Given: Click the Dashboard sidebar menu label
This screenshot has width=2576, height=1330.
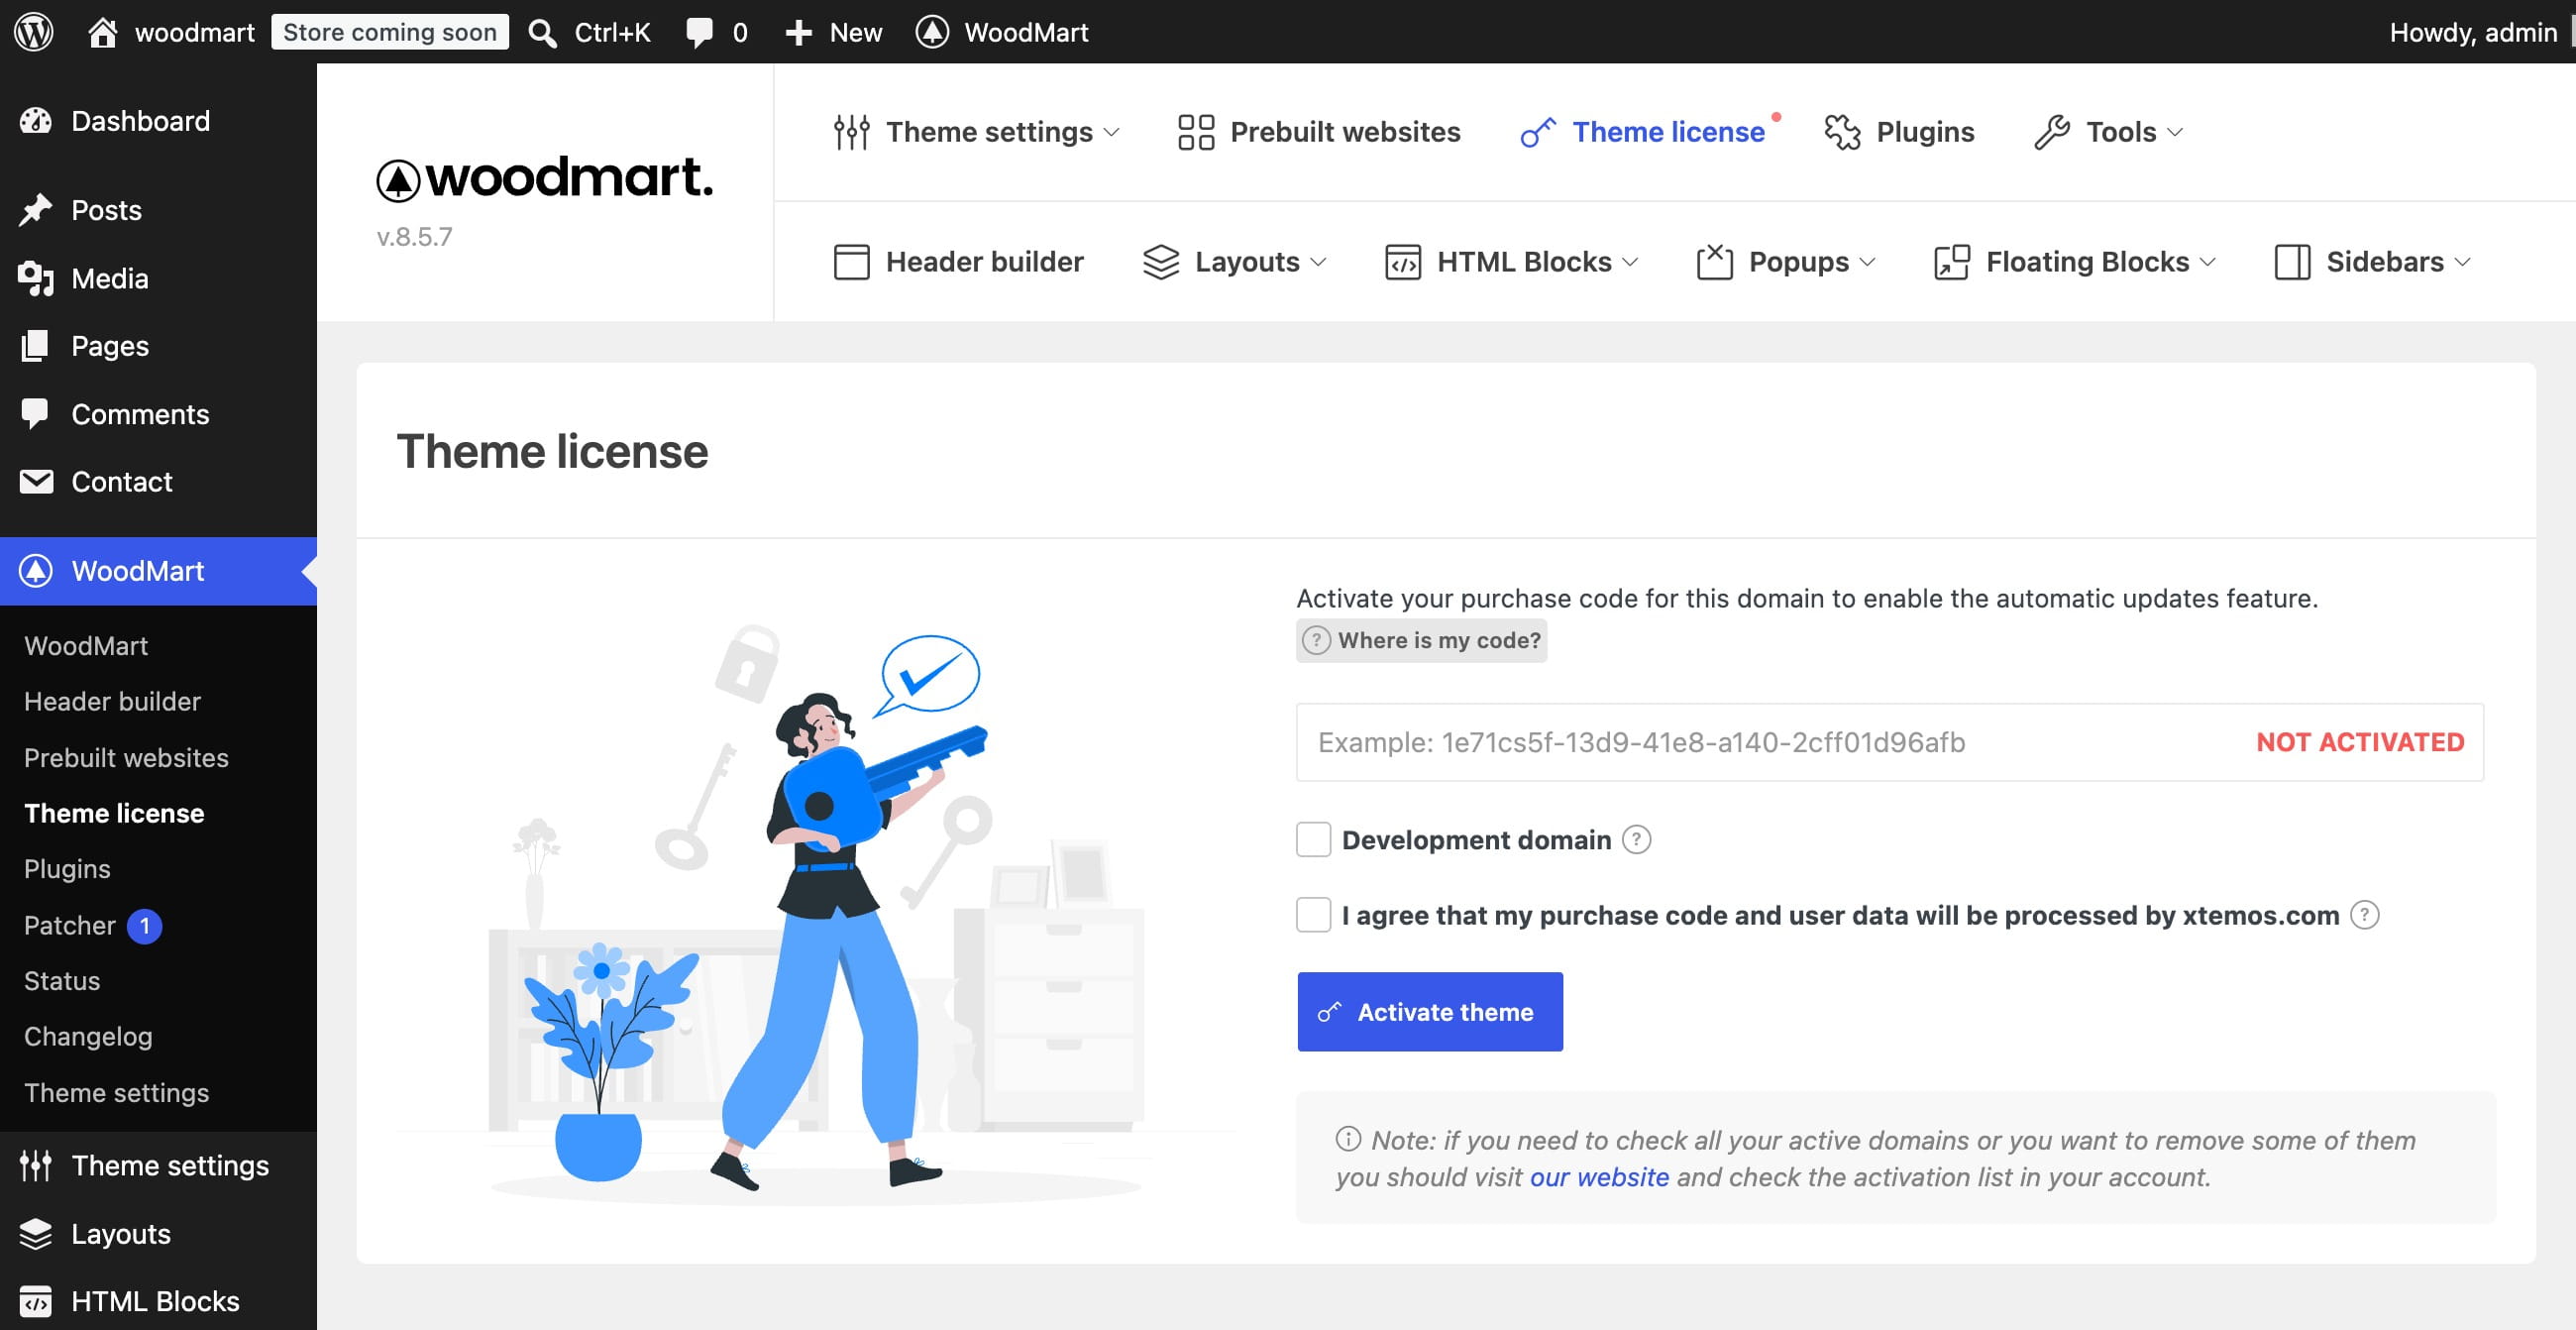Looking at the screenshot, I should coord(141,121).
